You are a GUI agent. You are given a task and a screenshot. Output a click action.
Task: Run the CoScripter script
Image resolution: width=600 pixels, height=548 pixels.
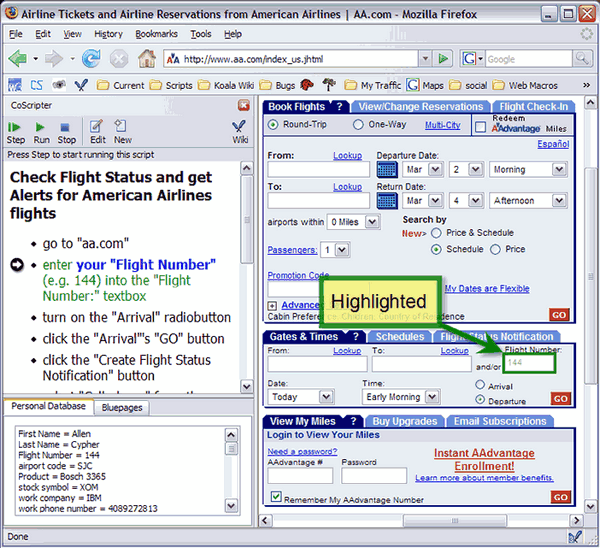point(41,132)
